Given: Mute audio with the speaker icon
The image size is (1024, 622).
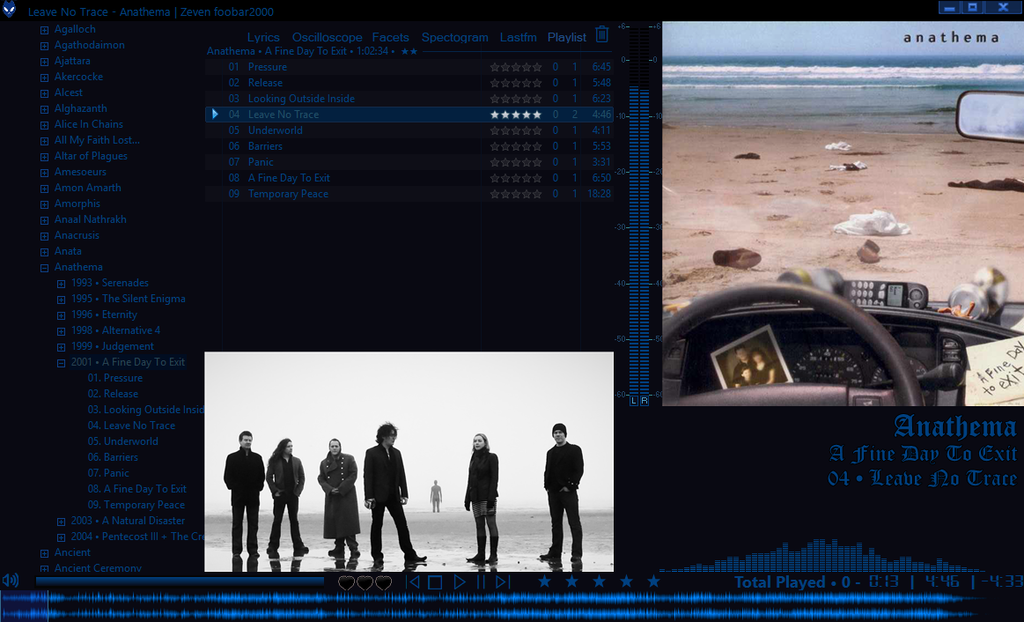Looking at the screenshot, I should [x=10, y=580].
